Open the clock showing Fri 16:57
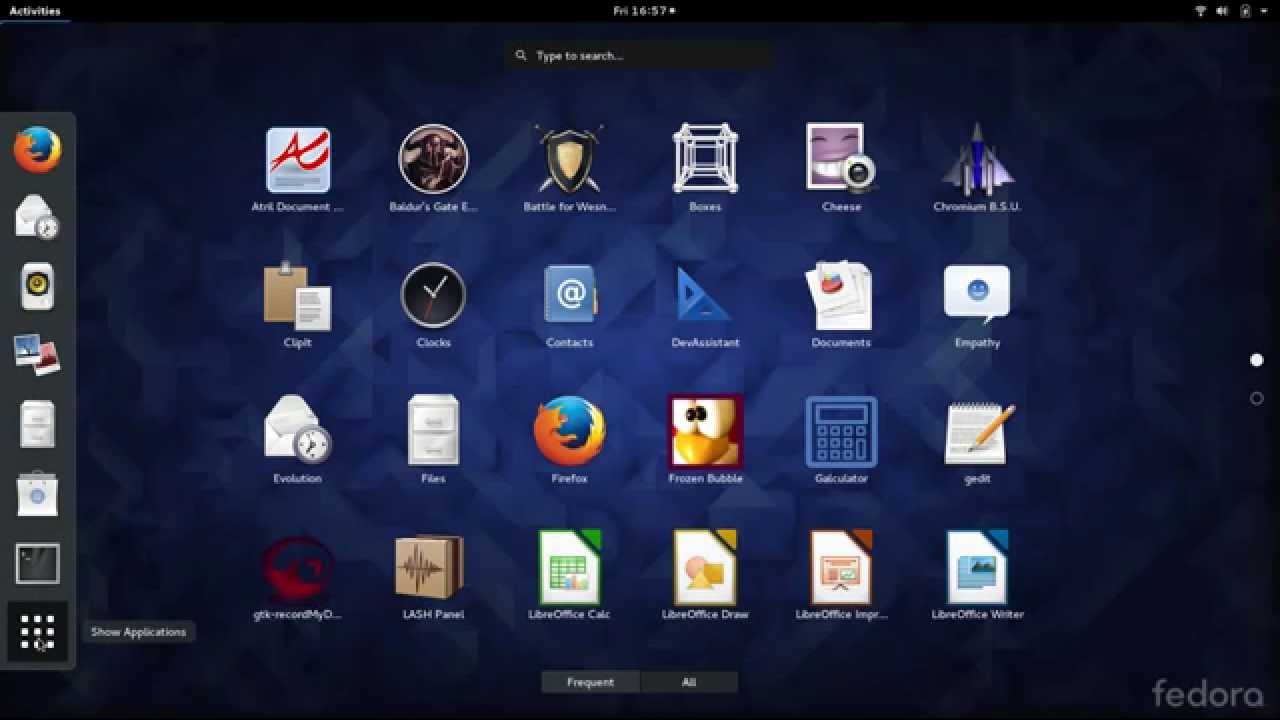This screenshot has width=1280, height=720. [643, 10]
